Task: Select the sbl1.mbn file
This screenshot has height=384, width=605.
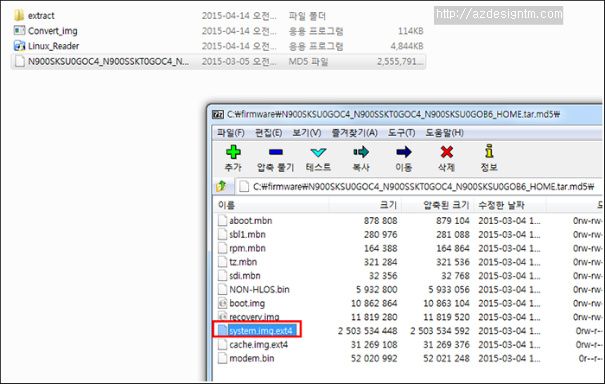Action: click(x=247, y=235)
